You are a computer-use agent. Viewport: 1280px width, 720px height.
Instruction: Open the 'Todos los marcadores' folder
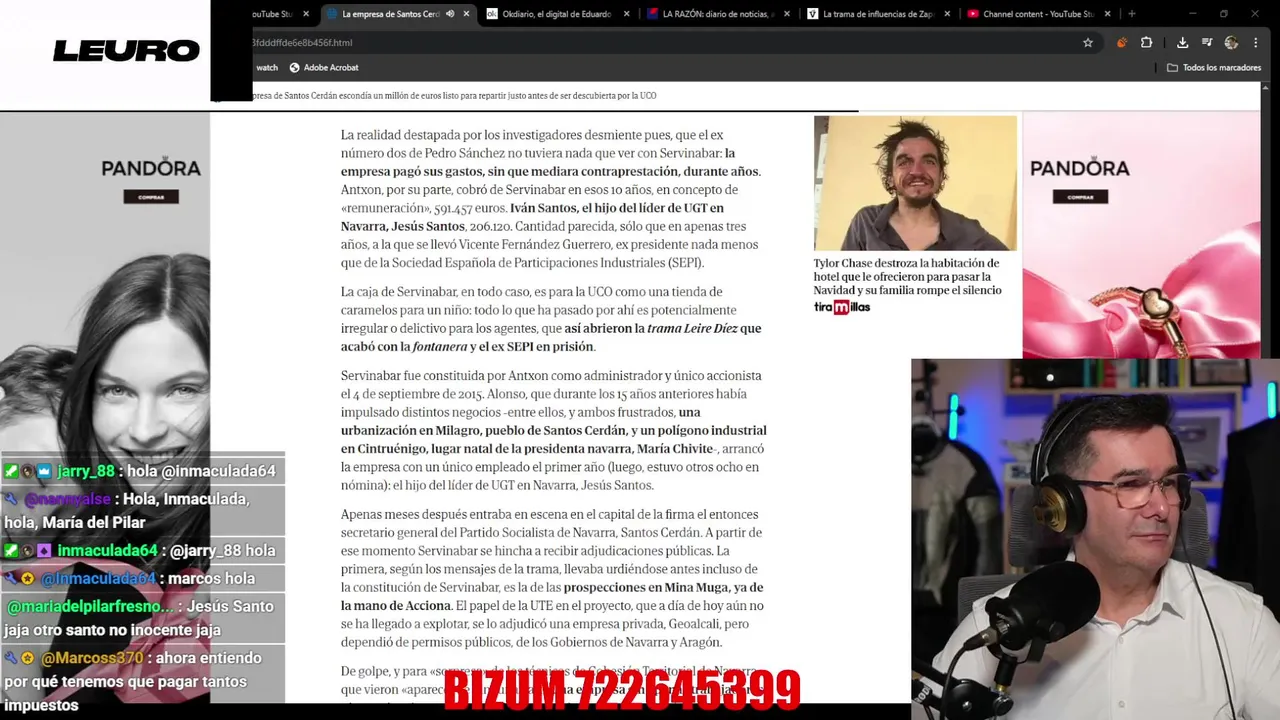[x=1214, y=68]
